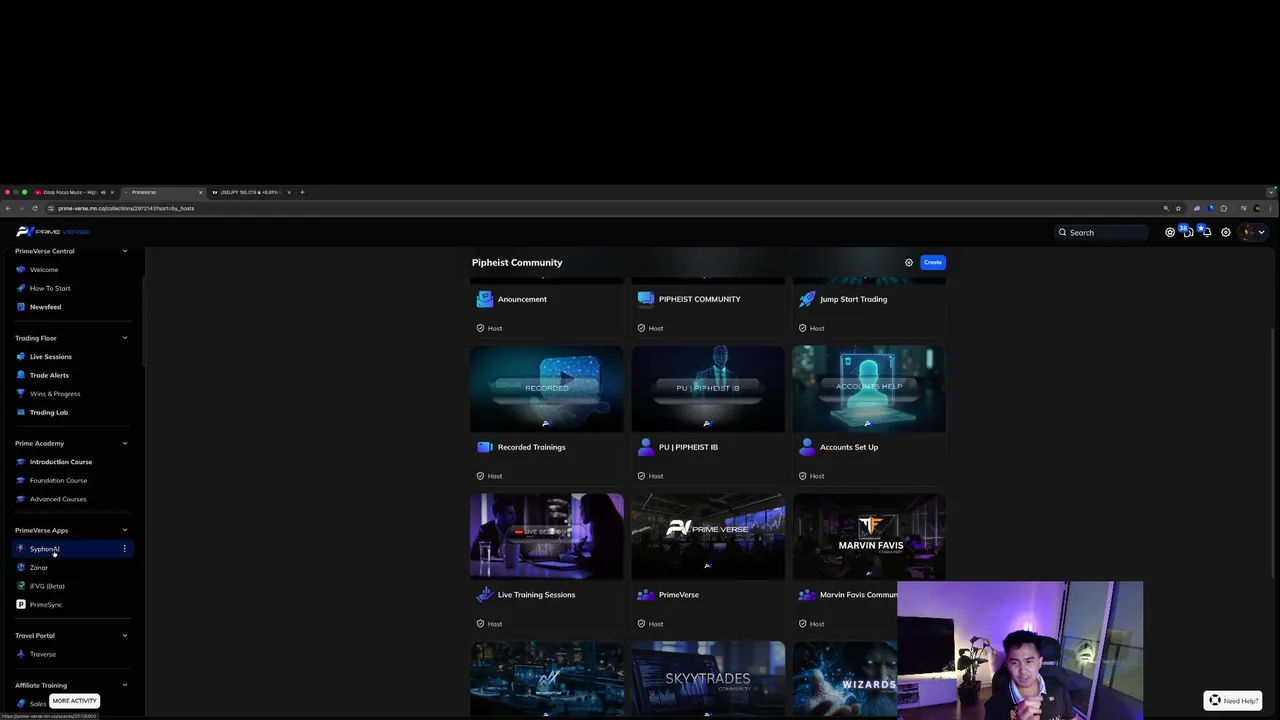This screenshot has width=1280, height=720.
Task: Click the blue Create button
Action: click(933, 262)
